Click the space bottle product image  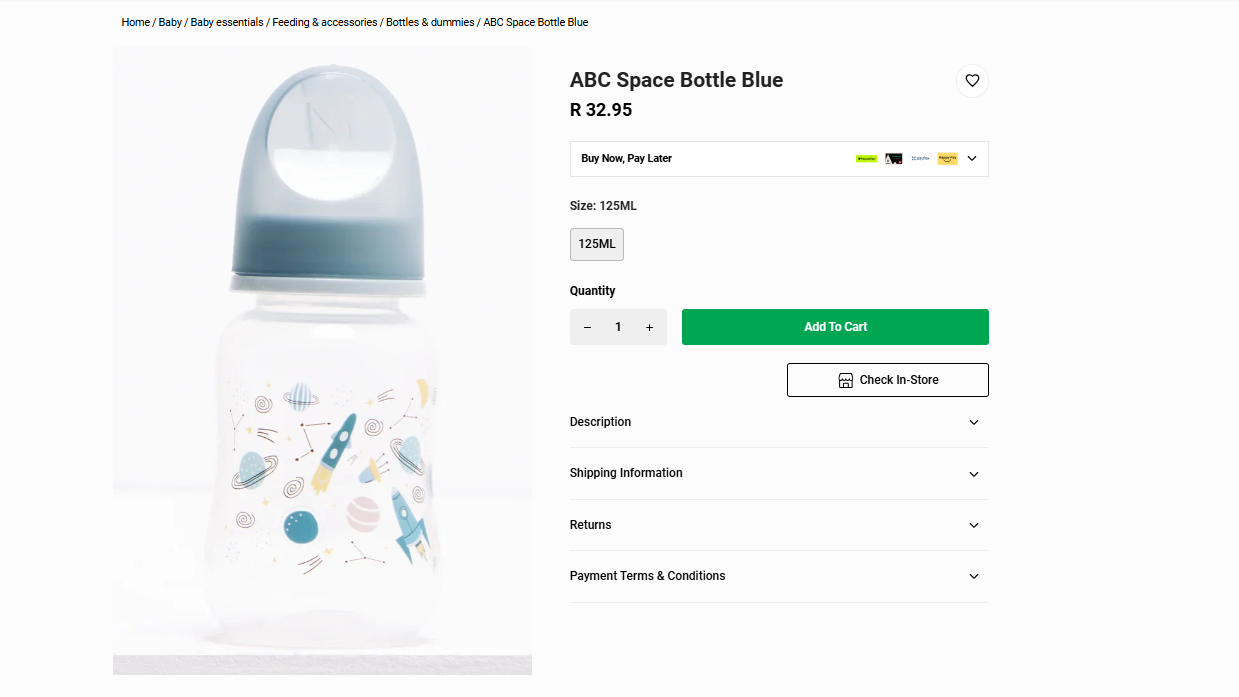click(x=322, y=360)
